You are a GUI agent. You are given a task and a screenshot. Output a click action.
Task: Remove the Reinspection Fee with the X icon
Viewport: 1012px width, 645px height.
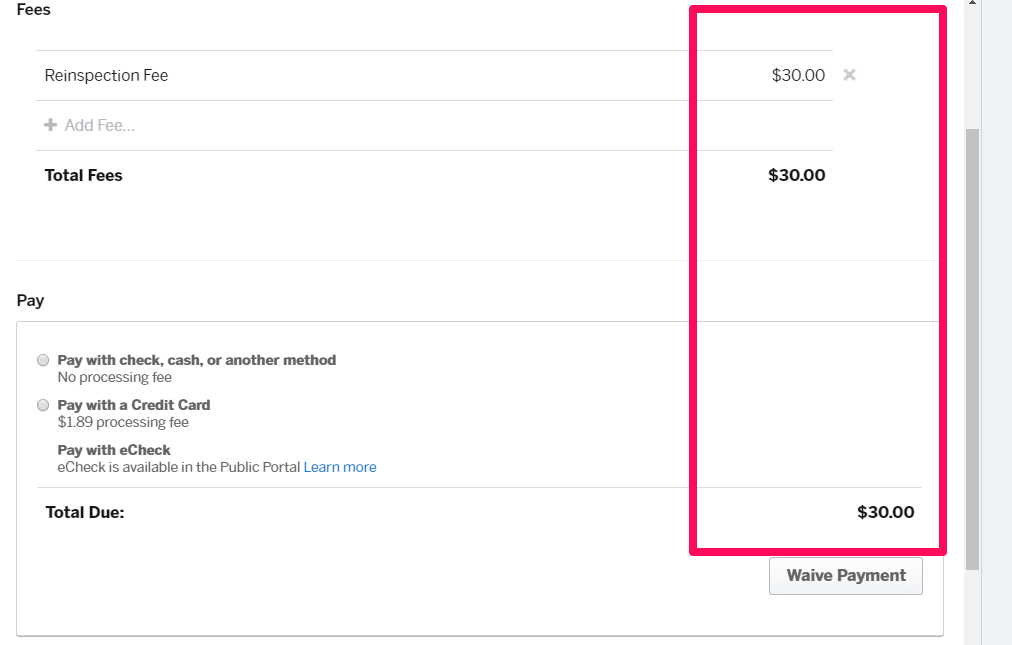(x=849, y=74)
